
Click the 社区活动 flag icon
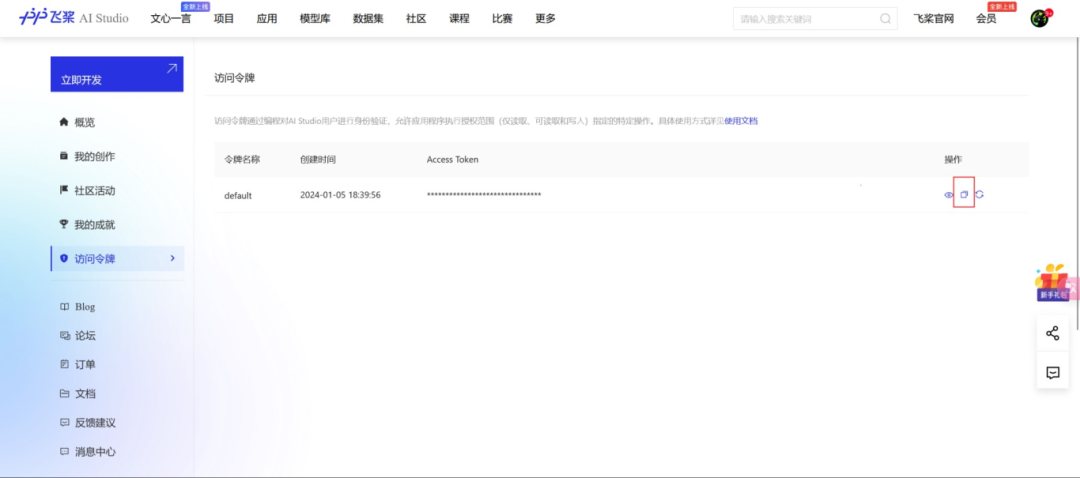64,190
